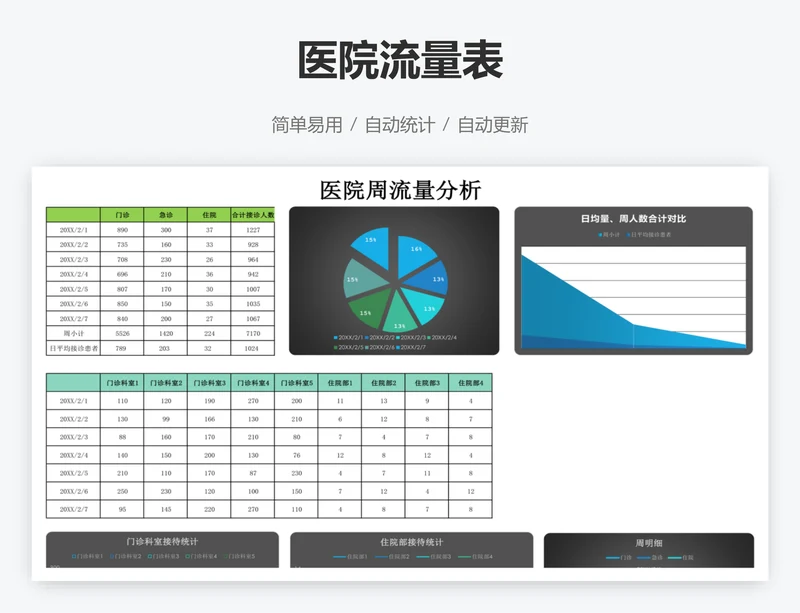Click the 20XX/2/6 row label in the department table

[x=73, y=491]
